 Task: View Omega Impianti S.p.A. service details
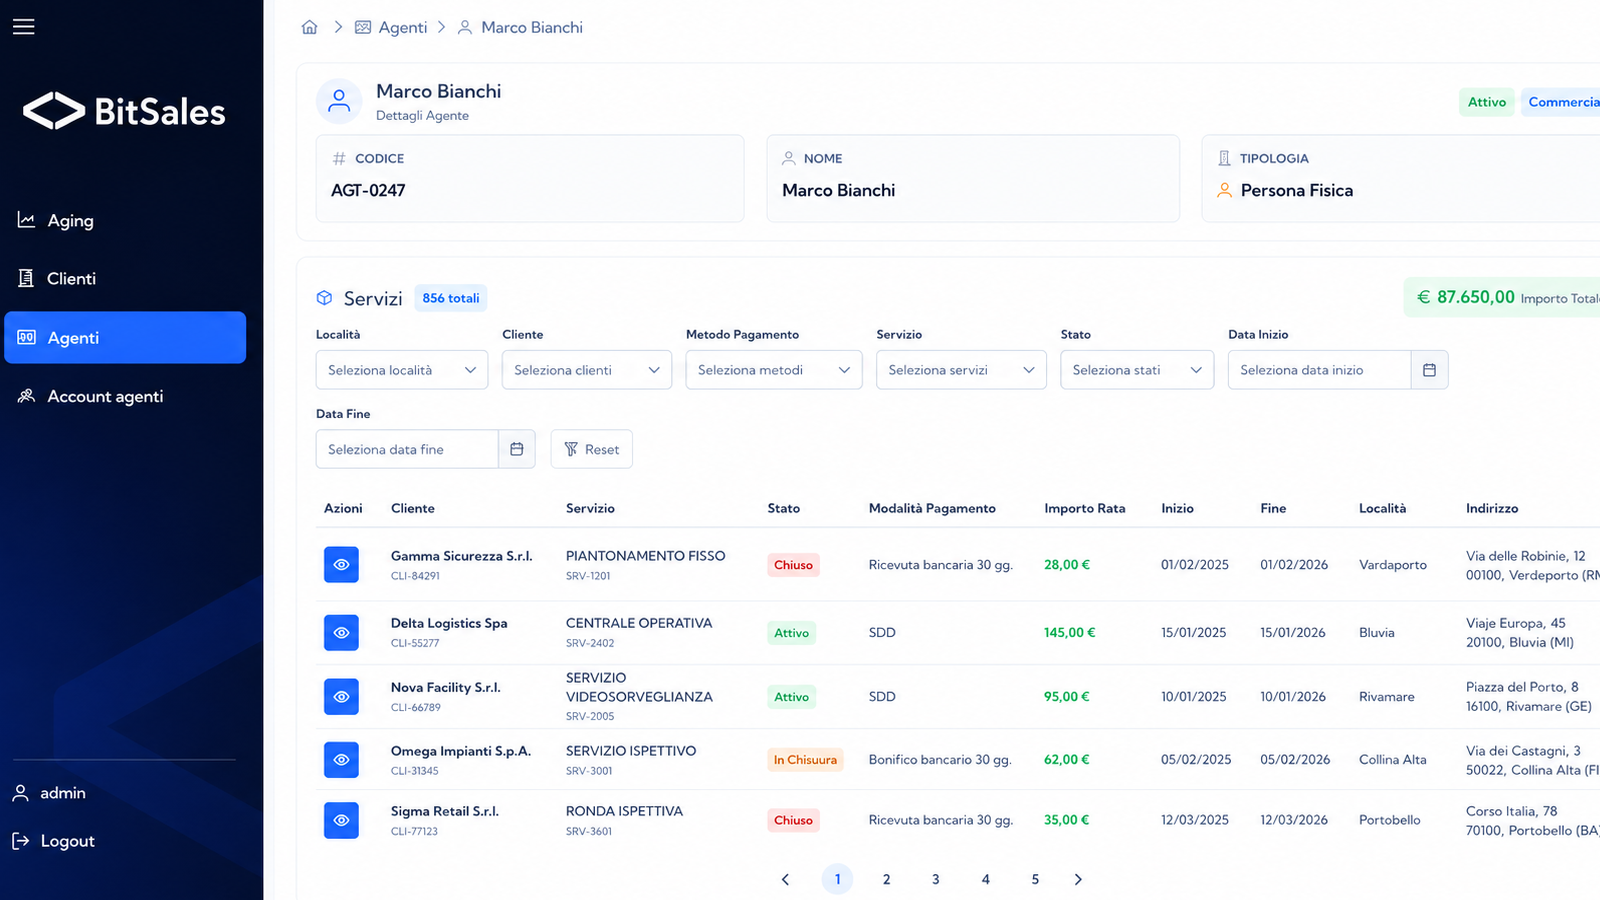coord(341,760)
